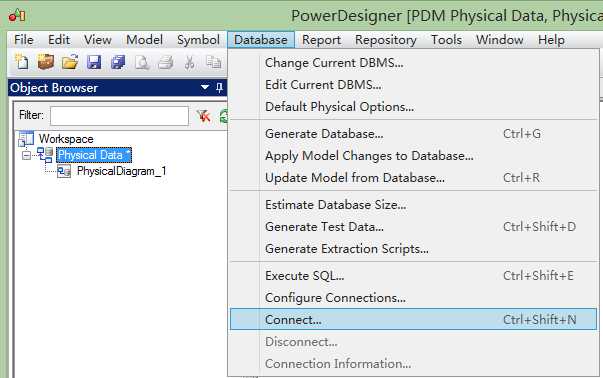The image size is (603, 378).
Task: Choose Configure Connections
Action: tap(413, 298)
